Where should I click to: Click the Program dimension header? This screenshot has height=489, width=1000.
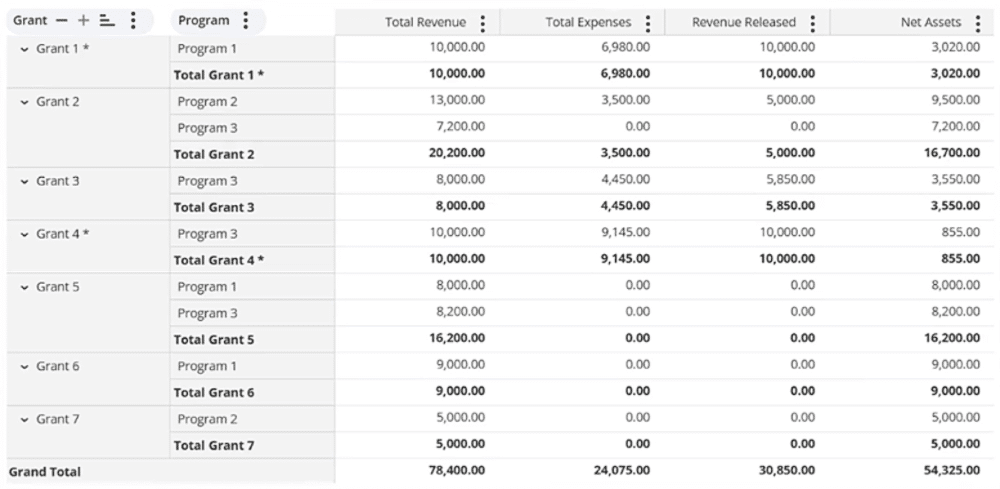coord(203,20)
